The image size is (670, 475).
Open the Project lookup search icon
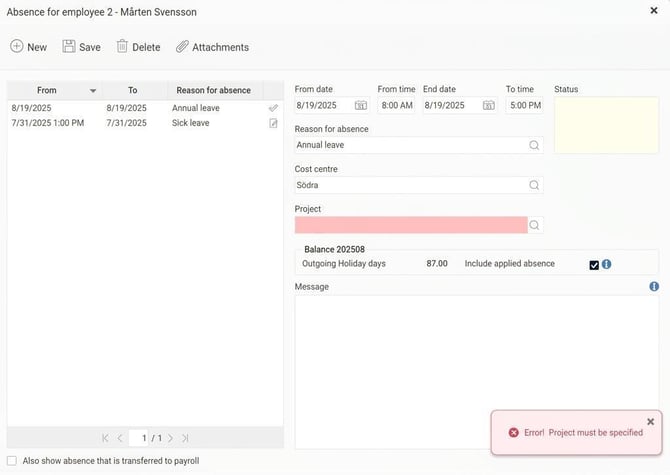(x=534, y=225)
